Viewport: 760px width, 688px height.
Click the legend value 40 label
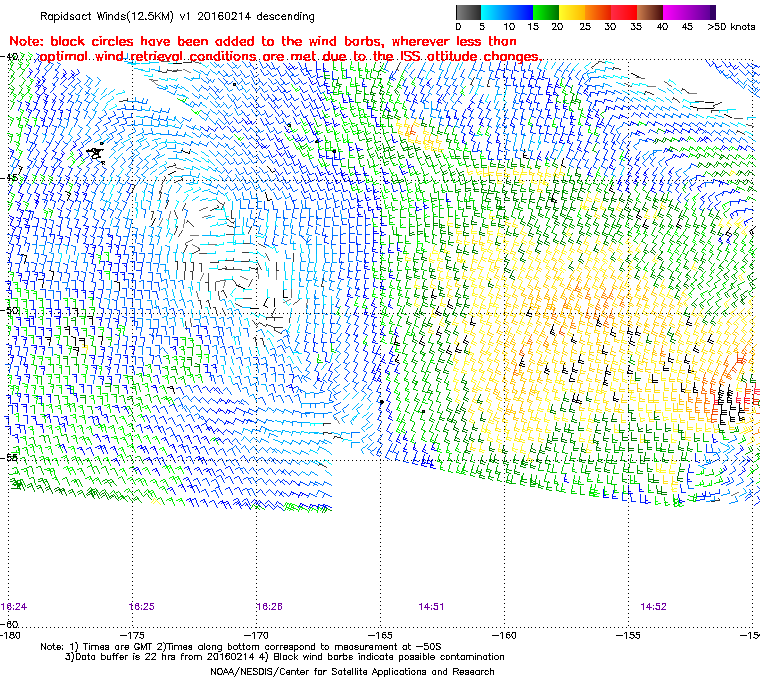[x=662, y=27]
